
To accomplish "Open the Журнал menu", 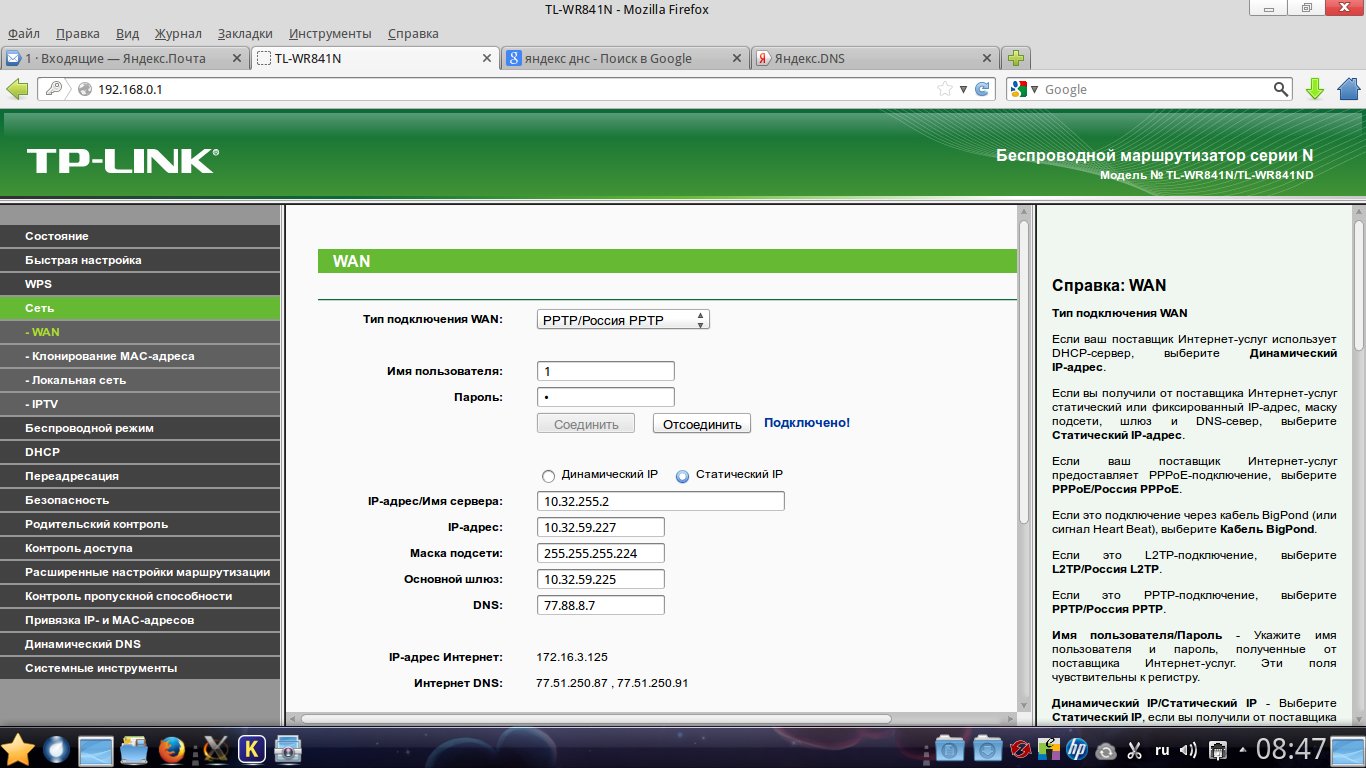I will tap(178, 33).
